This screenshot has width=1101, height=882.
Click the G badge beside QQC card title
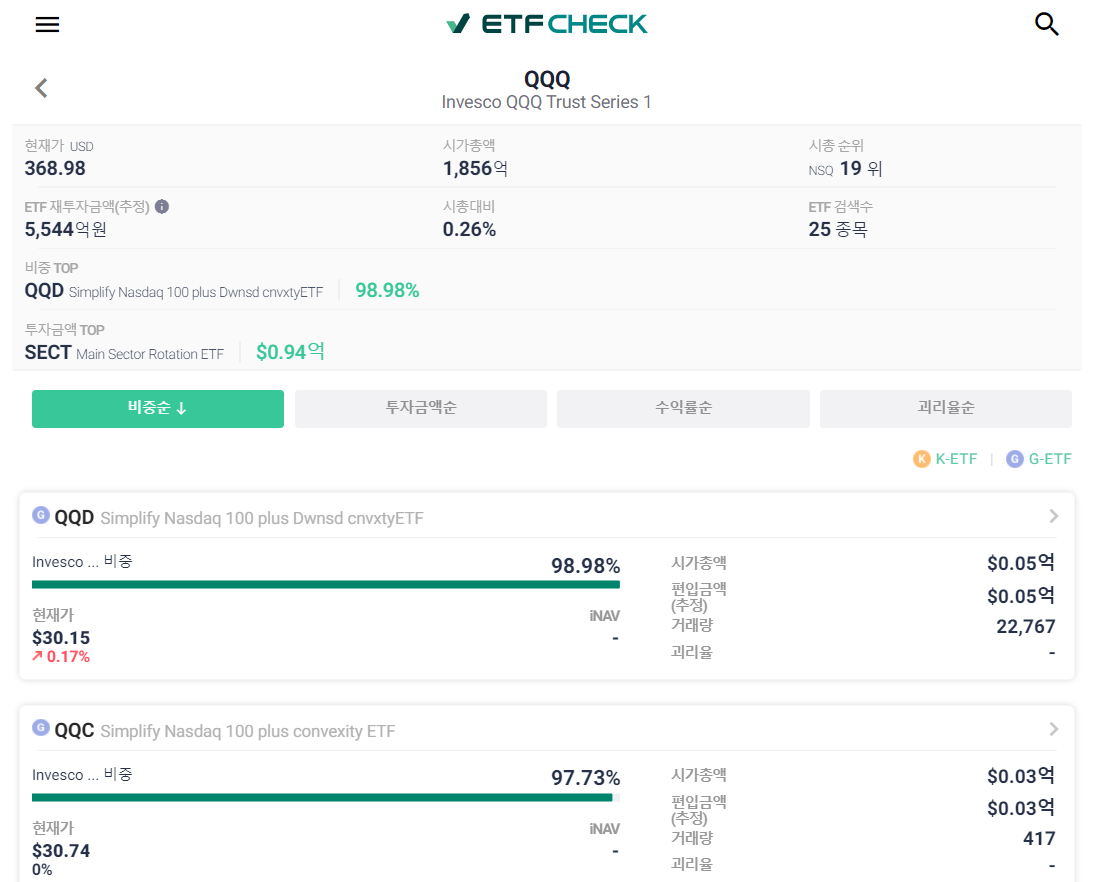41,728
